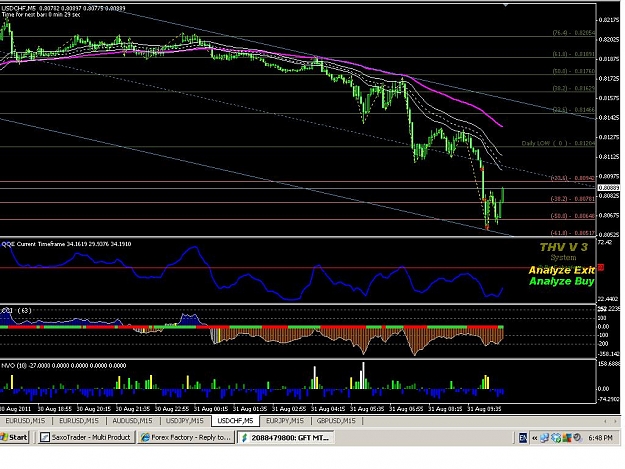
Task: Click the red QQE level marker on axis
Action: coord(601,267)
